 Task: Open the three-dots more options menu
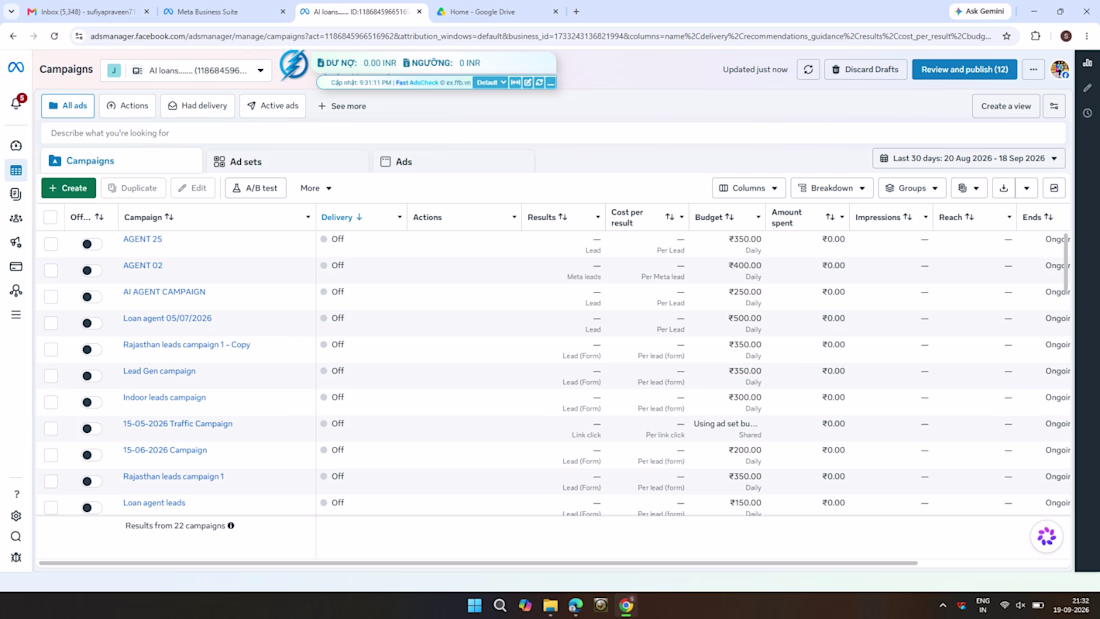tap(1033, 69)
